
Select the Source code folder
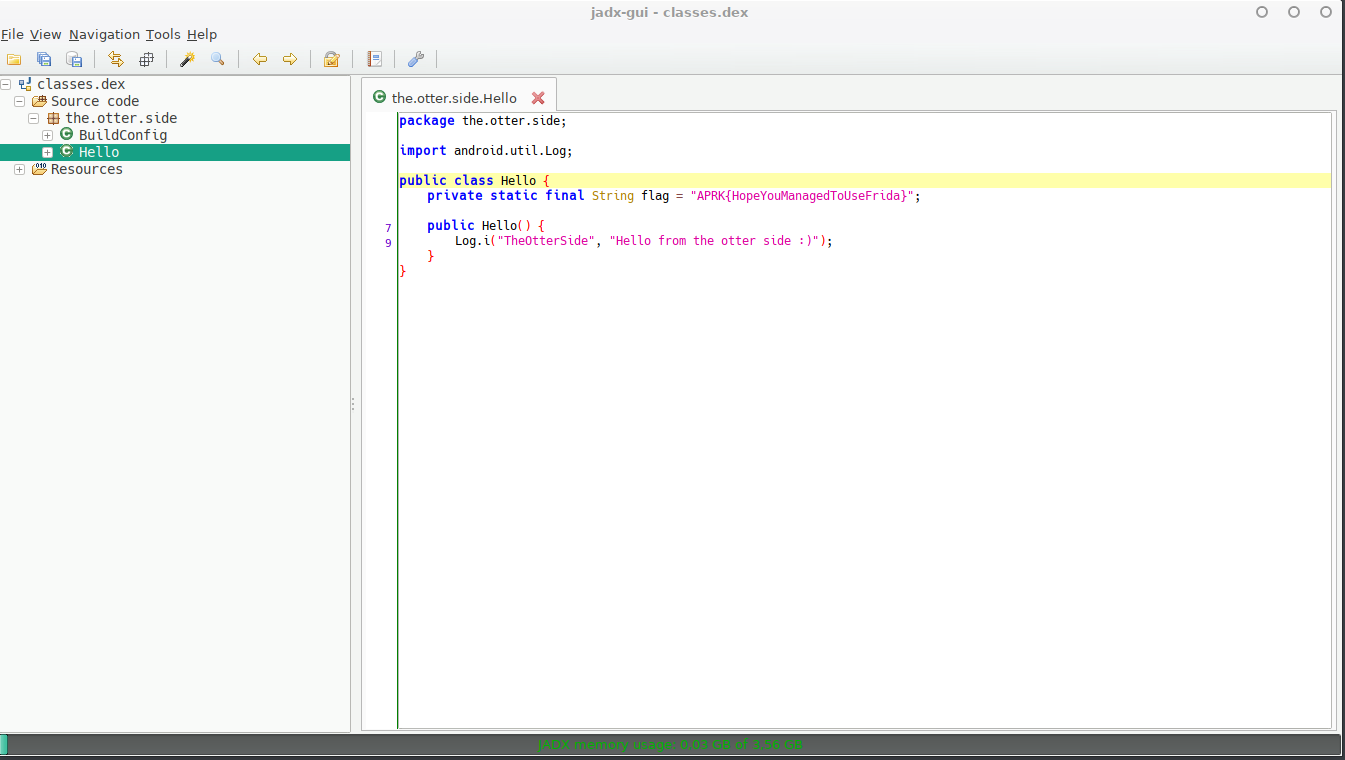click(x=95, y=101)
